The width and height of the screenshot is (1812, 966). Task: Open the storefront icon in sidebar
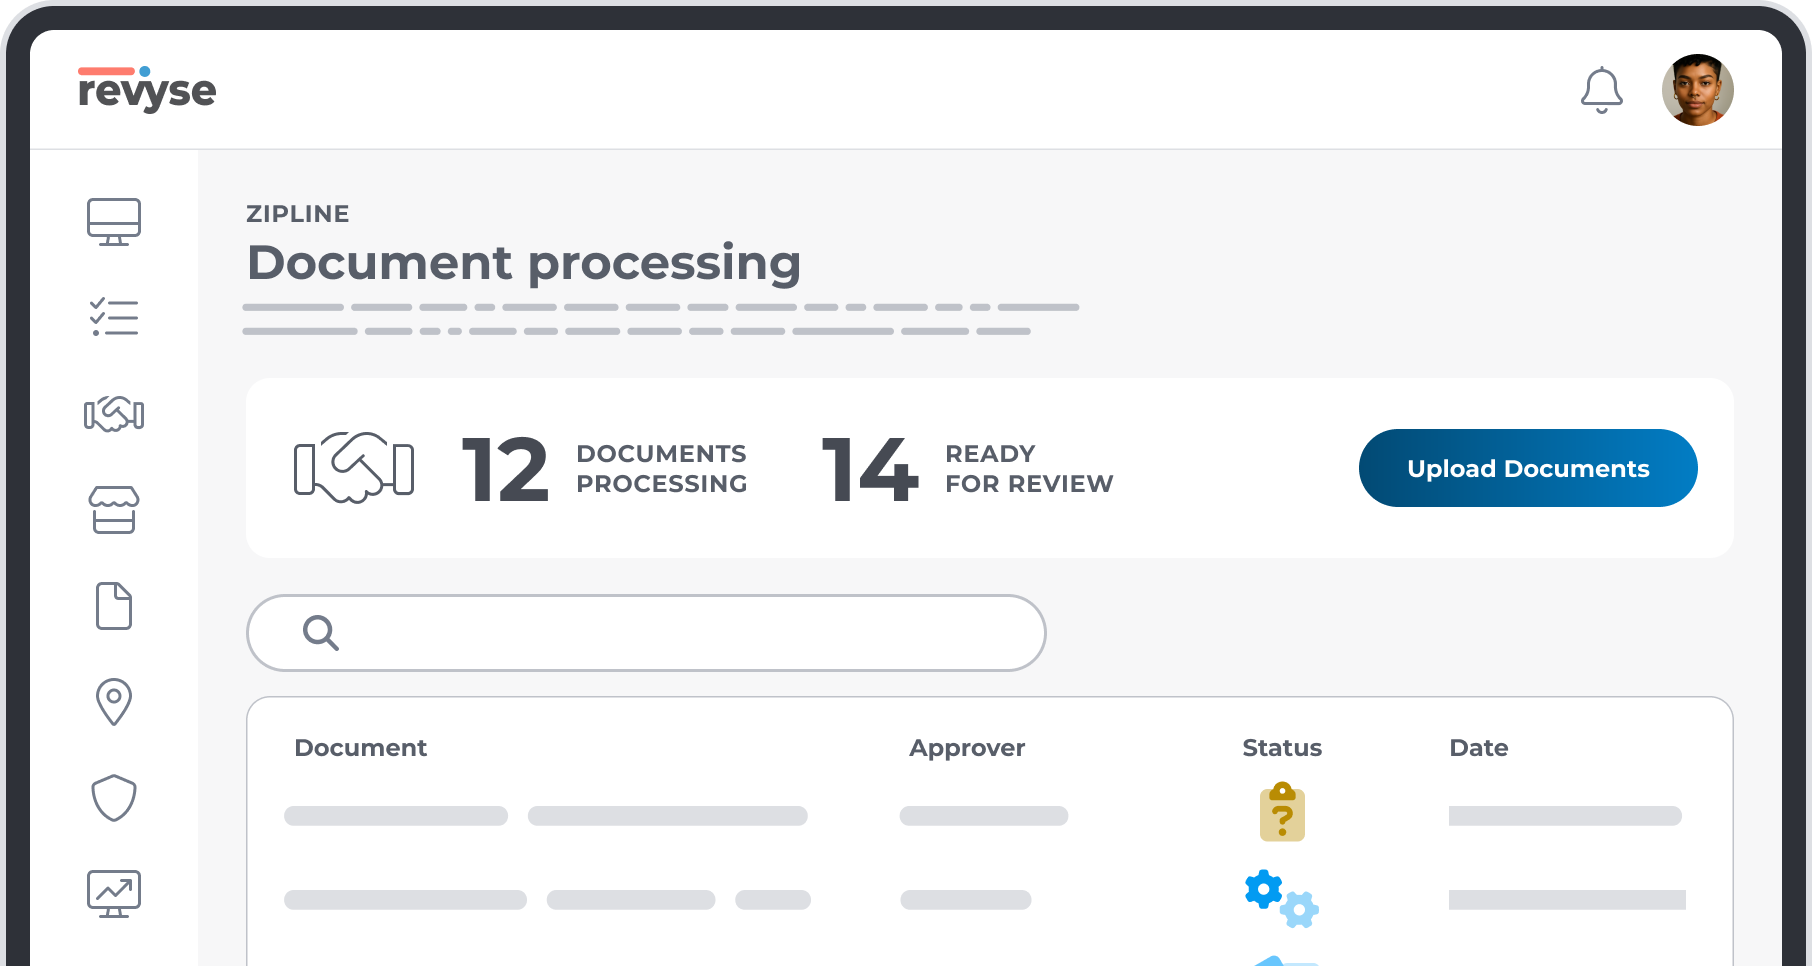pyautogui.click(x=113, y=510)
